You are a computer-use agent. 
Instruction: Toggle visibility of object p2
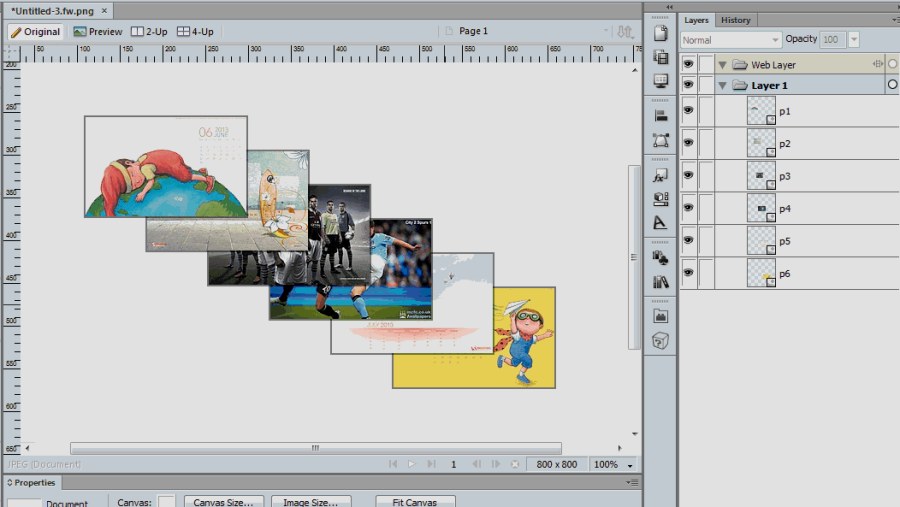(688, 142)
